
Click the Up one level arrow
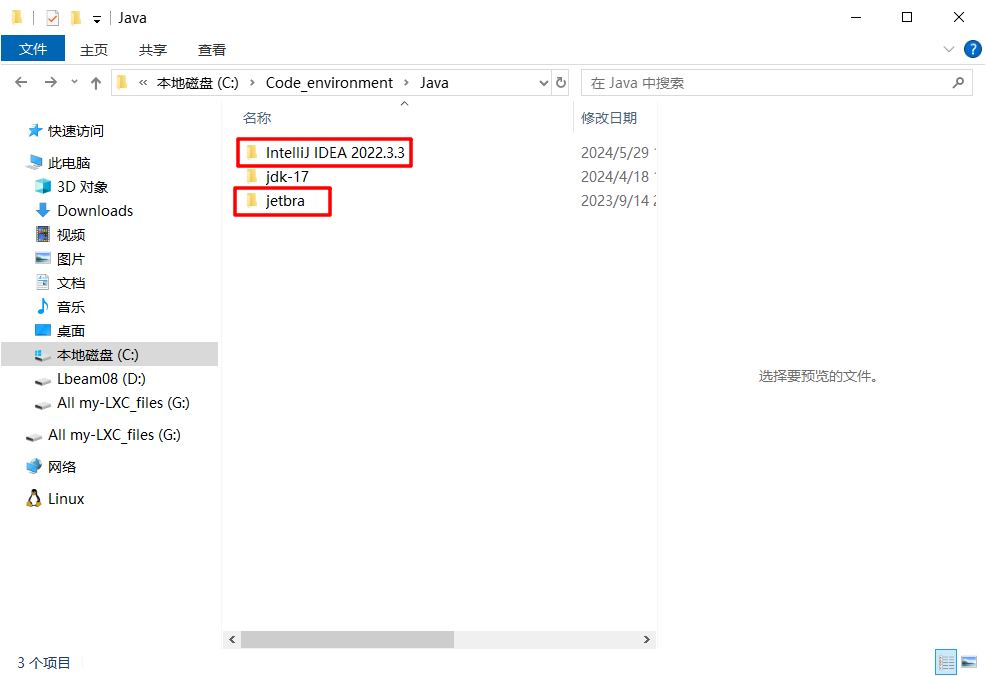pos(96,83)
